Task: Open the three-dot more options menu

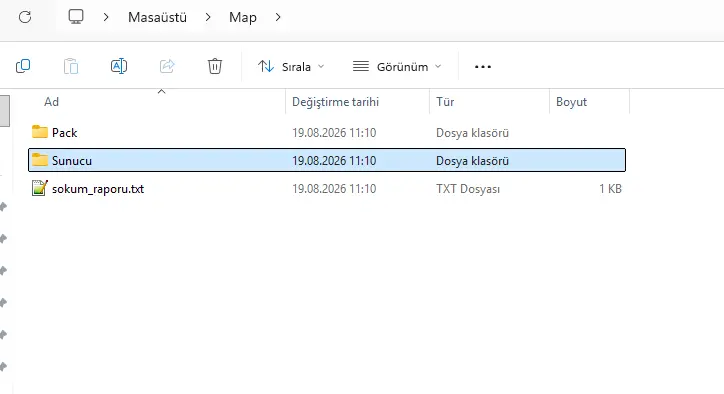Action: coord(483,67)
